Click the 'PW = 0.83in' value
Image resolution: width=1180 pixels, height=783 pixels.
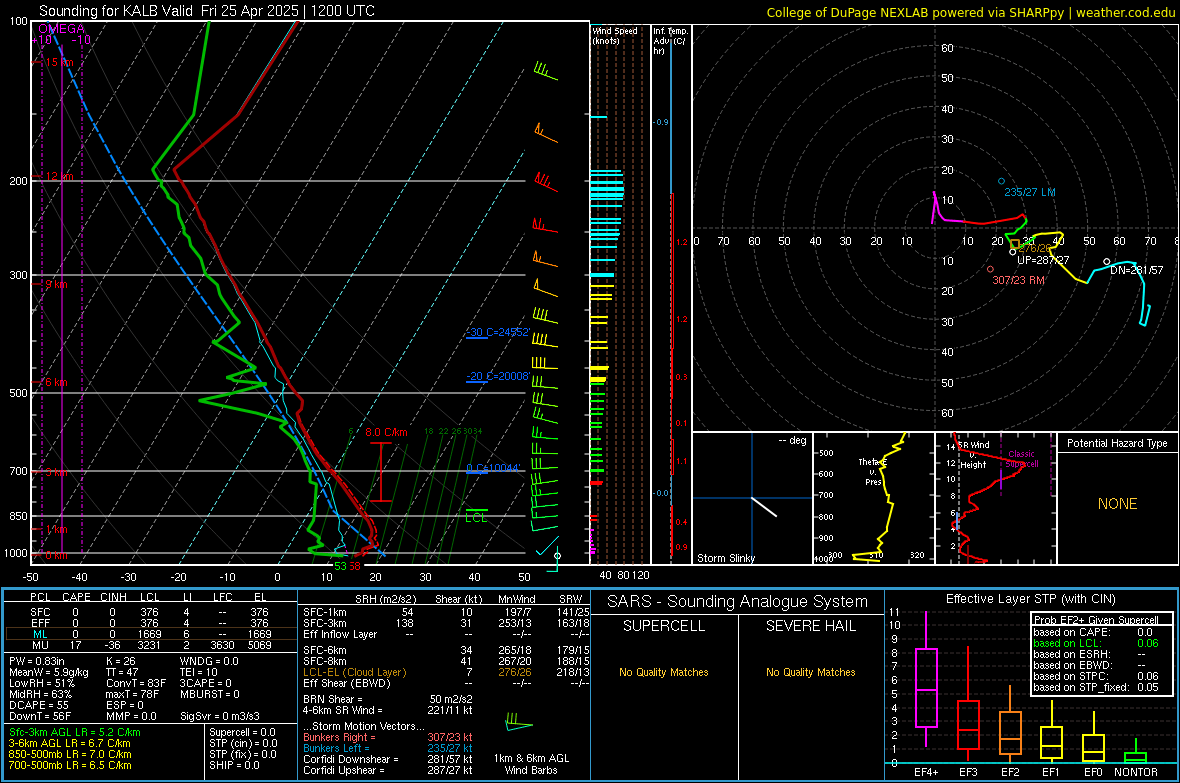coord(37,661)
